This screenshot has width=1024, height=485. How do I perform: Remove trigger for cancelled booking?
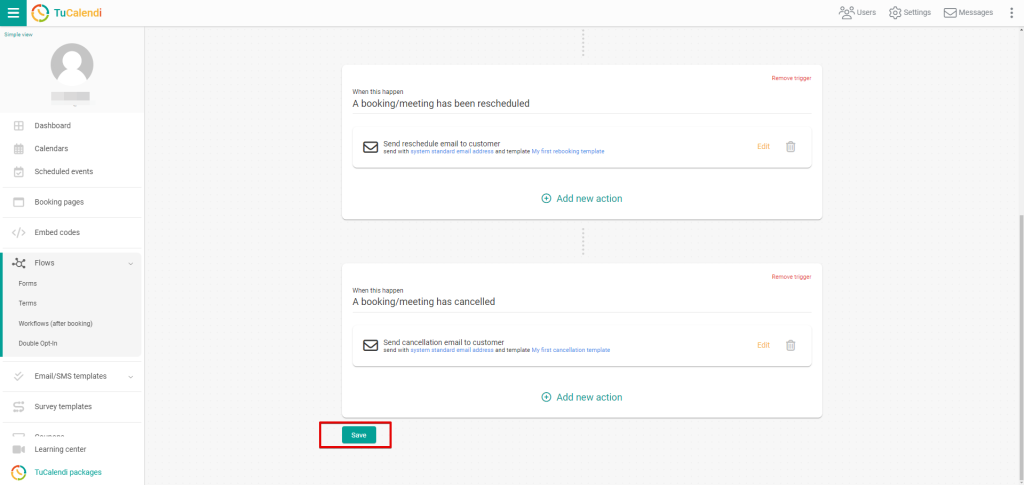790,277
